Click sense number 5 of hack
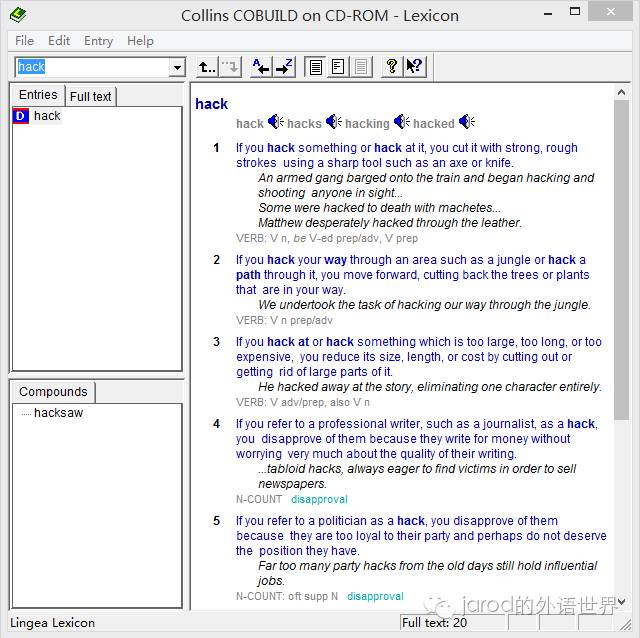 [217, 521]
